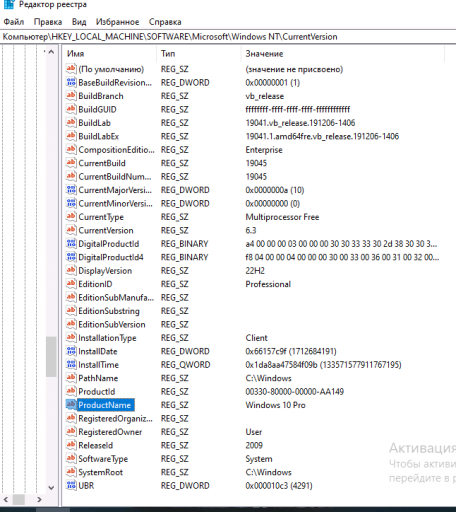Click the binary icon beside DigitalProductId
Image resolution: width=456 pixels, height=512 pixels.
(x=71, y=243)
